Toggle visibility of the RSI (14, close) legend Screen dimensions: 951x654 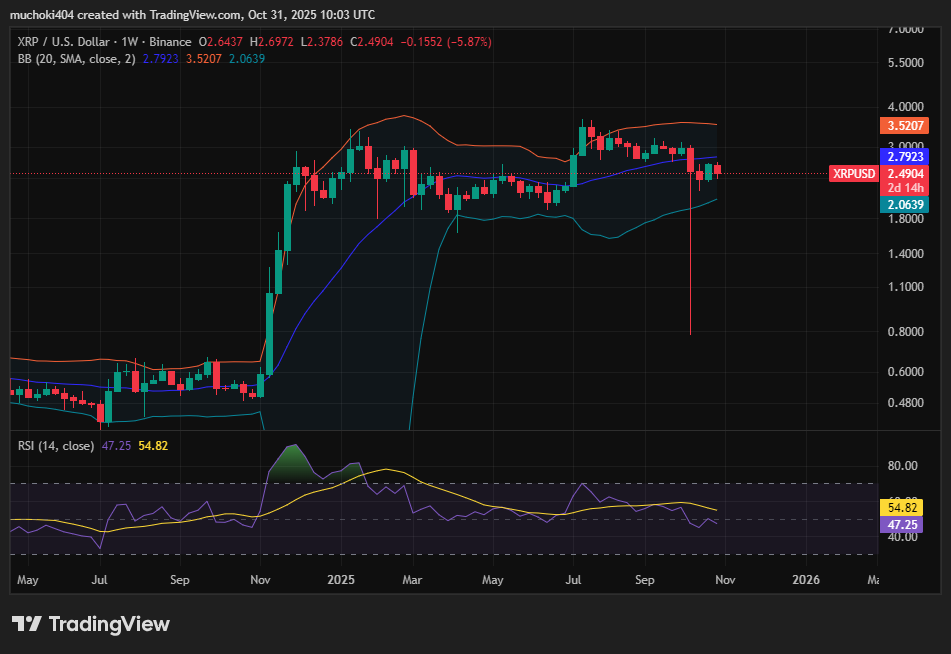coord(55,445)
